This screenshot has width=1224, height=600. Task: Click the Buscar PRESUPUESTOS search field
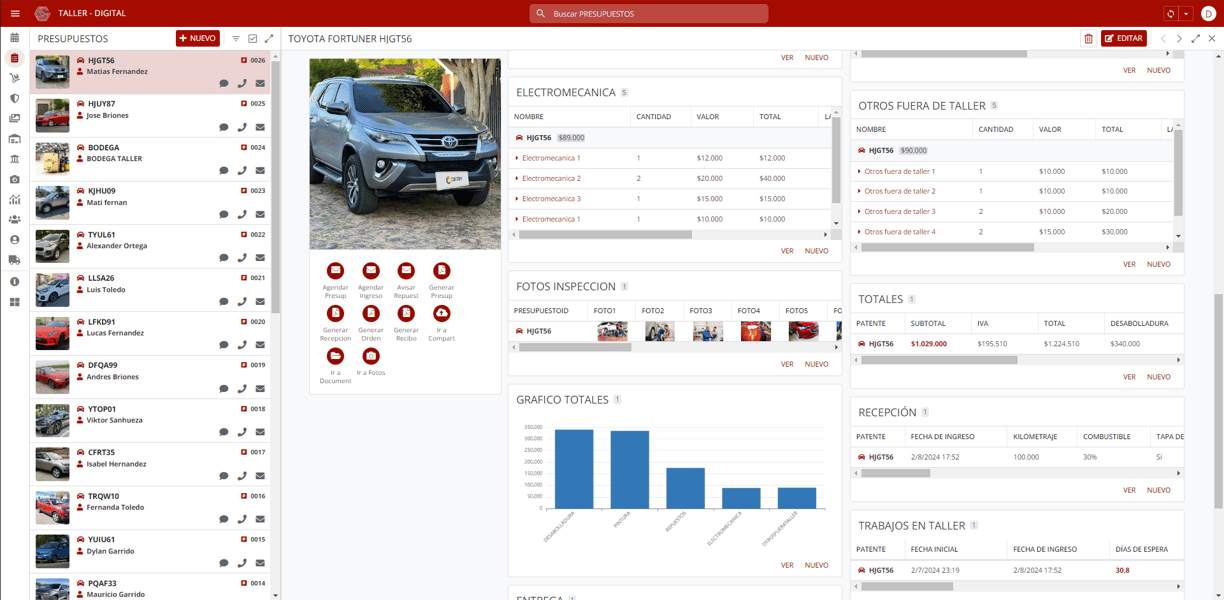coord(649,14)
